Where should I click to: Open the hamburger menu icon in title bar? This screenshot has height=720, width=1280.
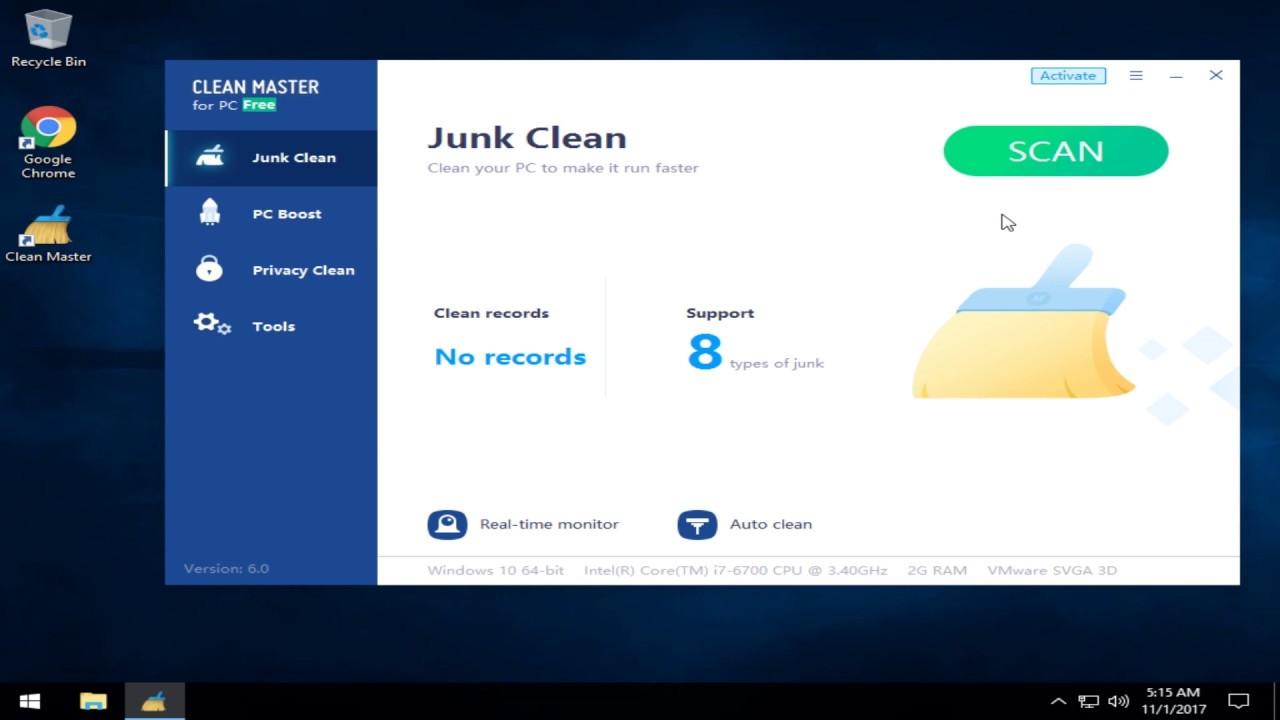click(x=1136, y=76)
